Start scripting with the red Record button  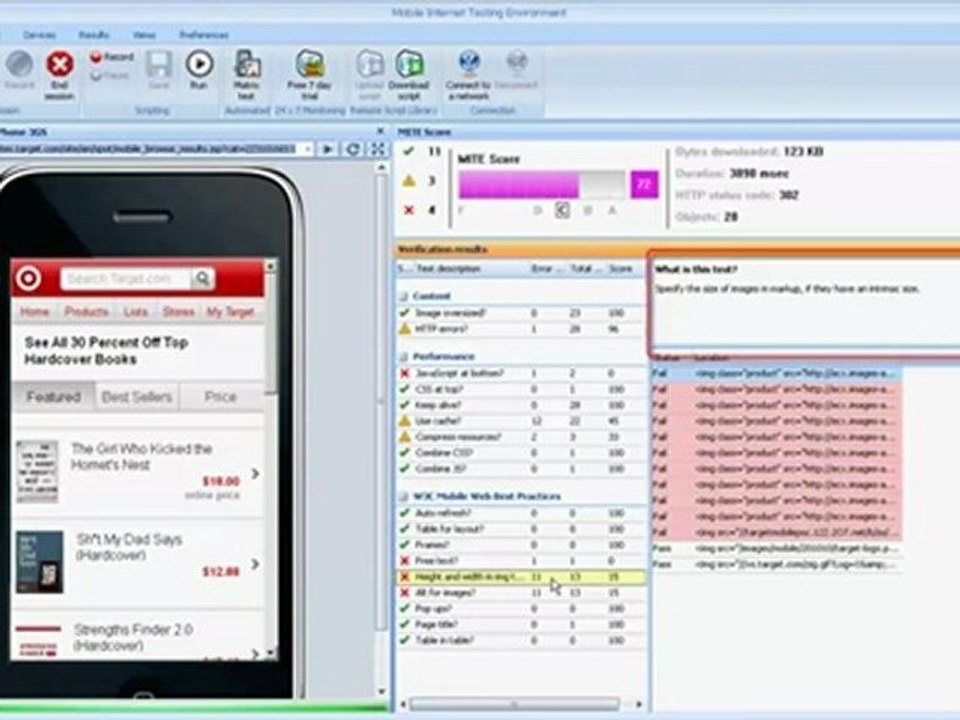(x=111, y=58)
